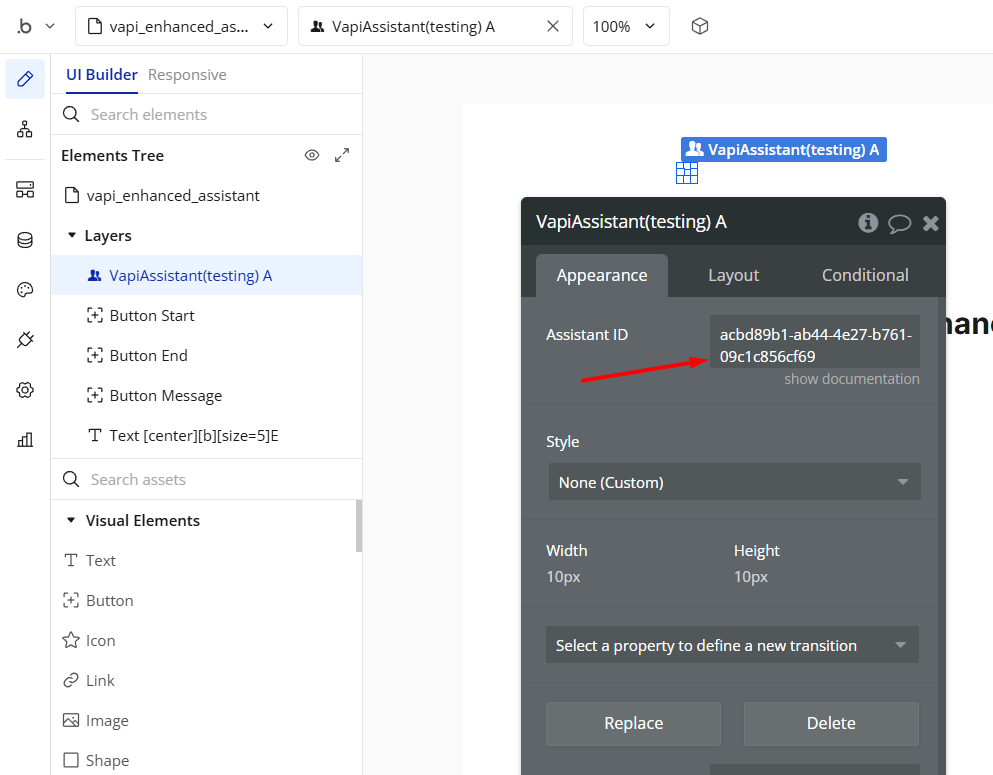Open the Plugins tab plug icon
This screenshot has height=775, width=993.
click(25, 340)
